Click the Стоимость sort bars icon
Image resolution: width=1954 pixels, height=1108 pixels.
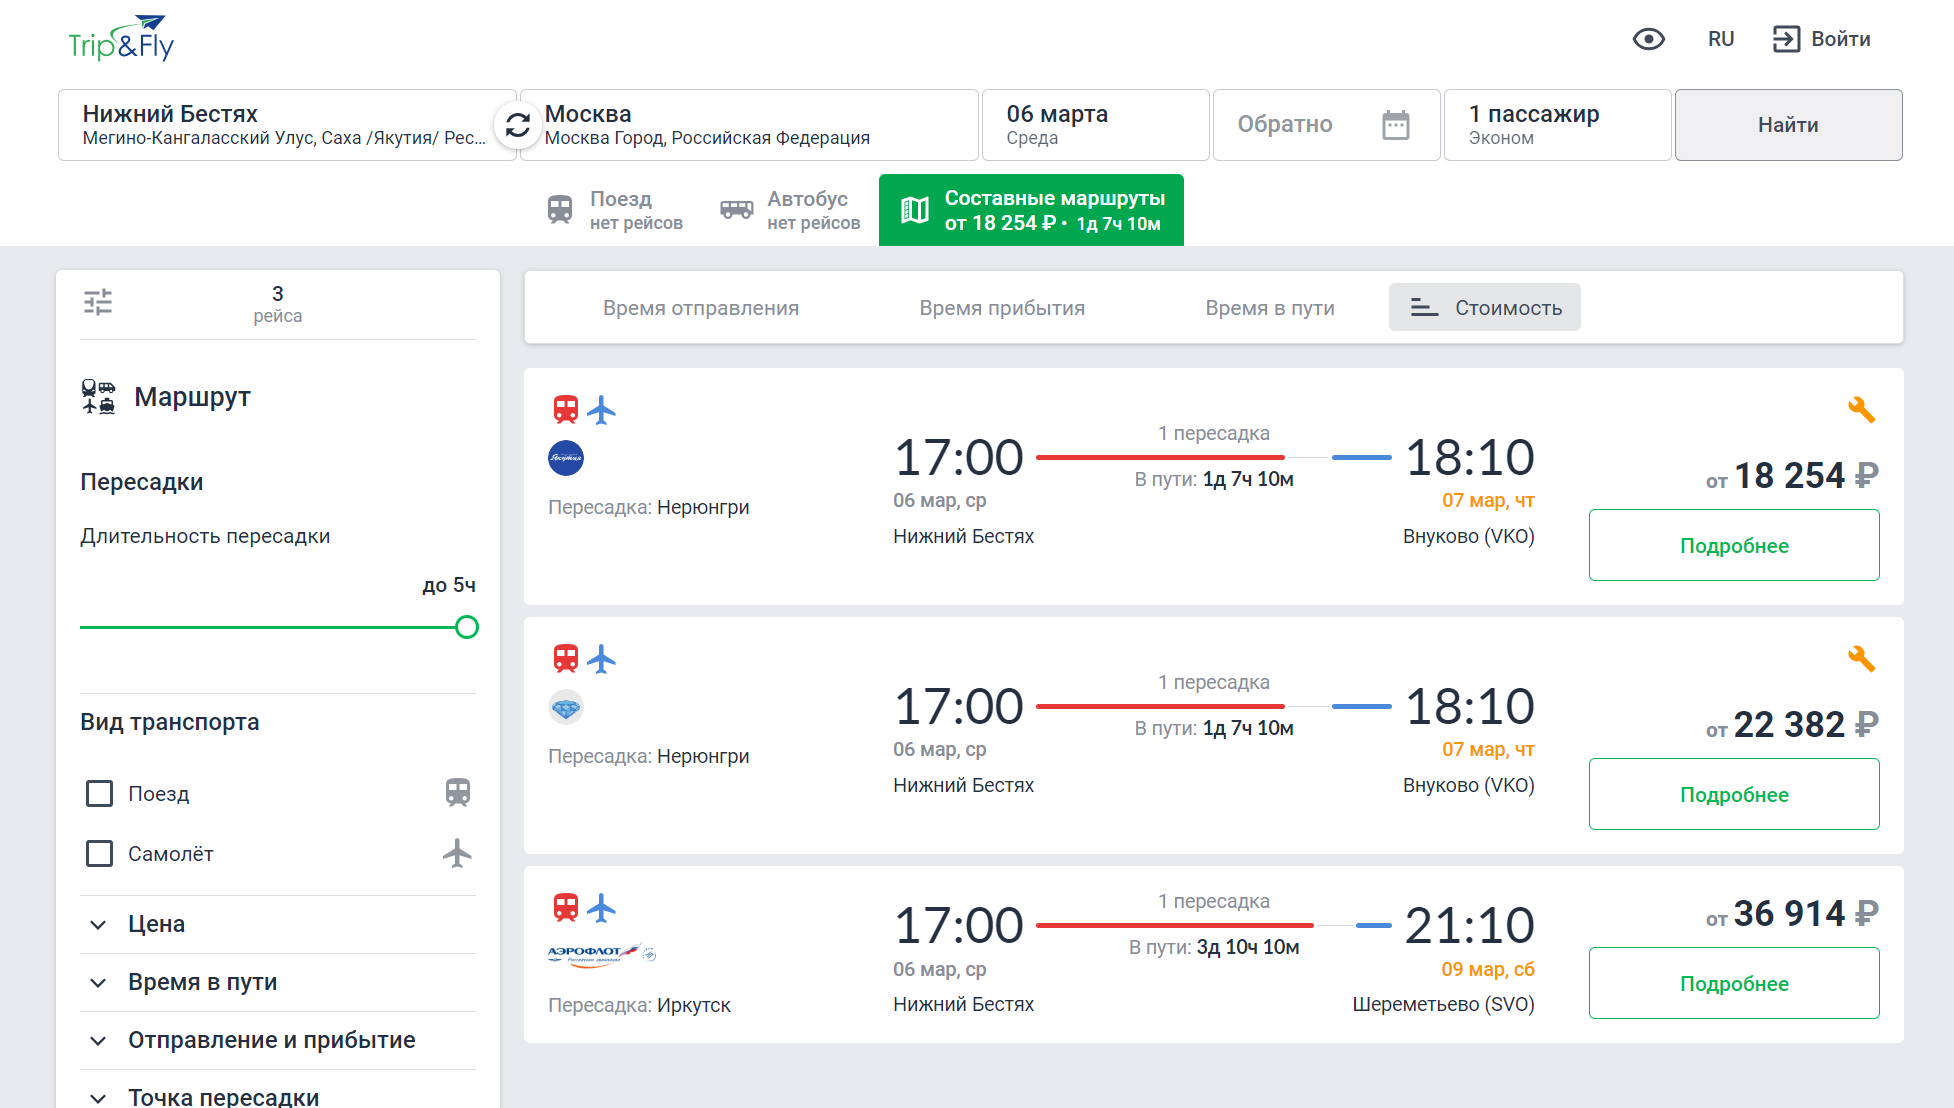point(1424,308)
